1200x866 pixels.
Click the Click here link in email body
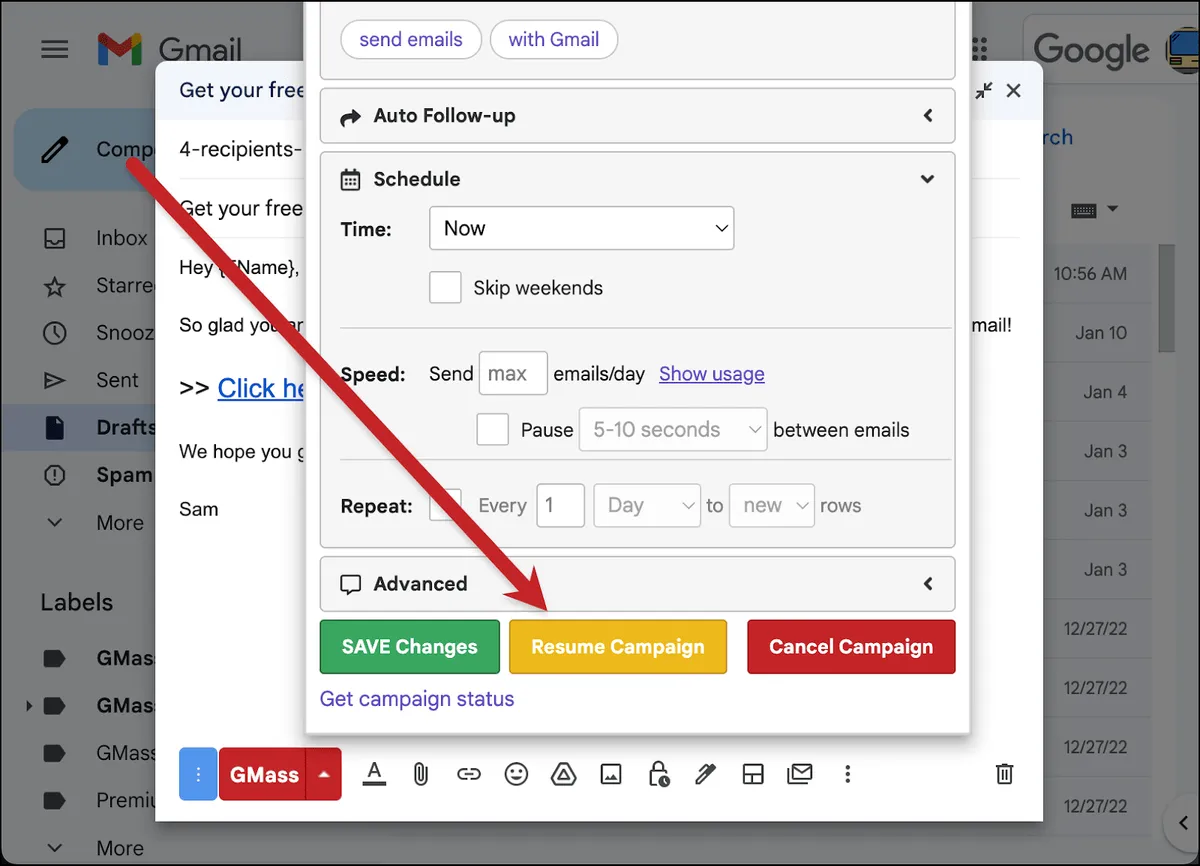click(x=261, y=388)
